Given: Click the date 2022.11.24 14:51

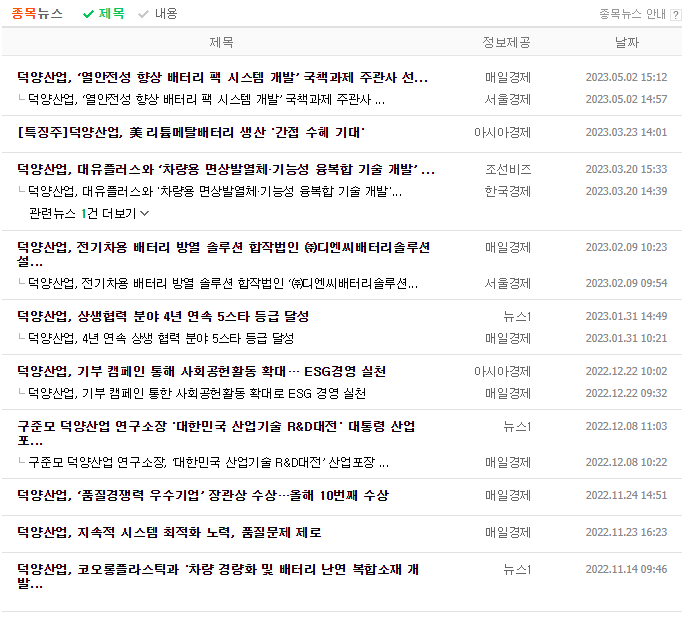Looking at the screenshot, I should coord(626,495).
